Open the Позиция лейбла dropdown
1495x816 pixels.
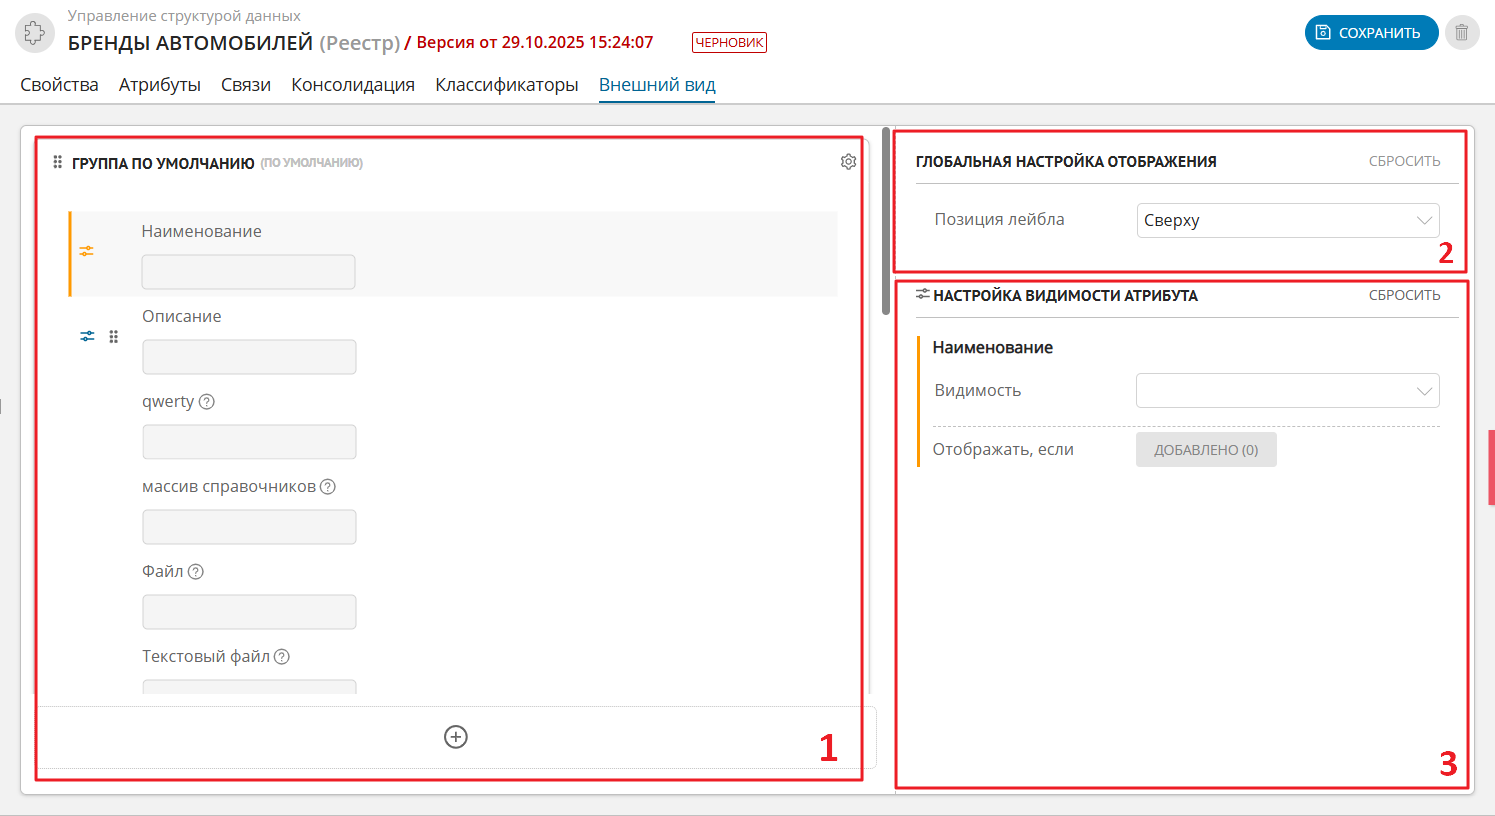point(1287,220)
